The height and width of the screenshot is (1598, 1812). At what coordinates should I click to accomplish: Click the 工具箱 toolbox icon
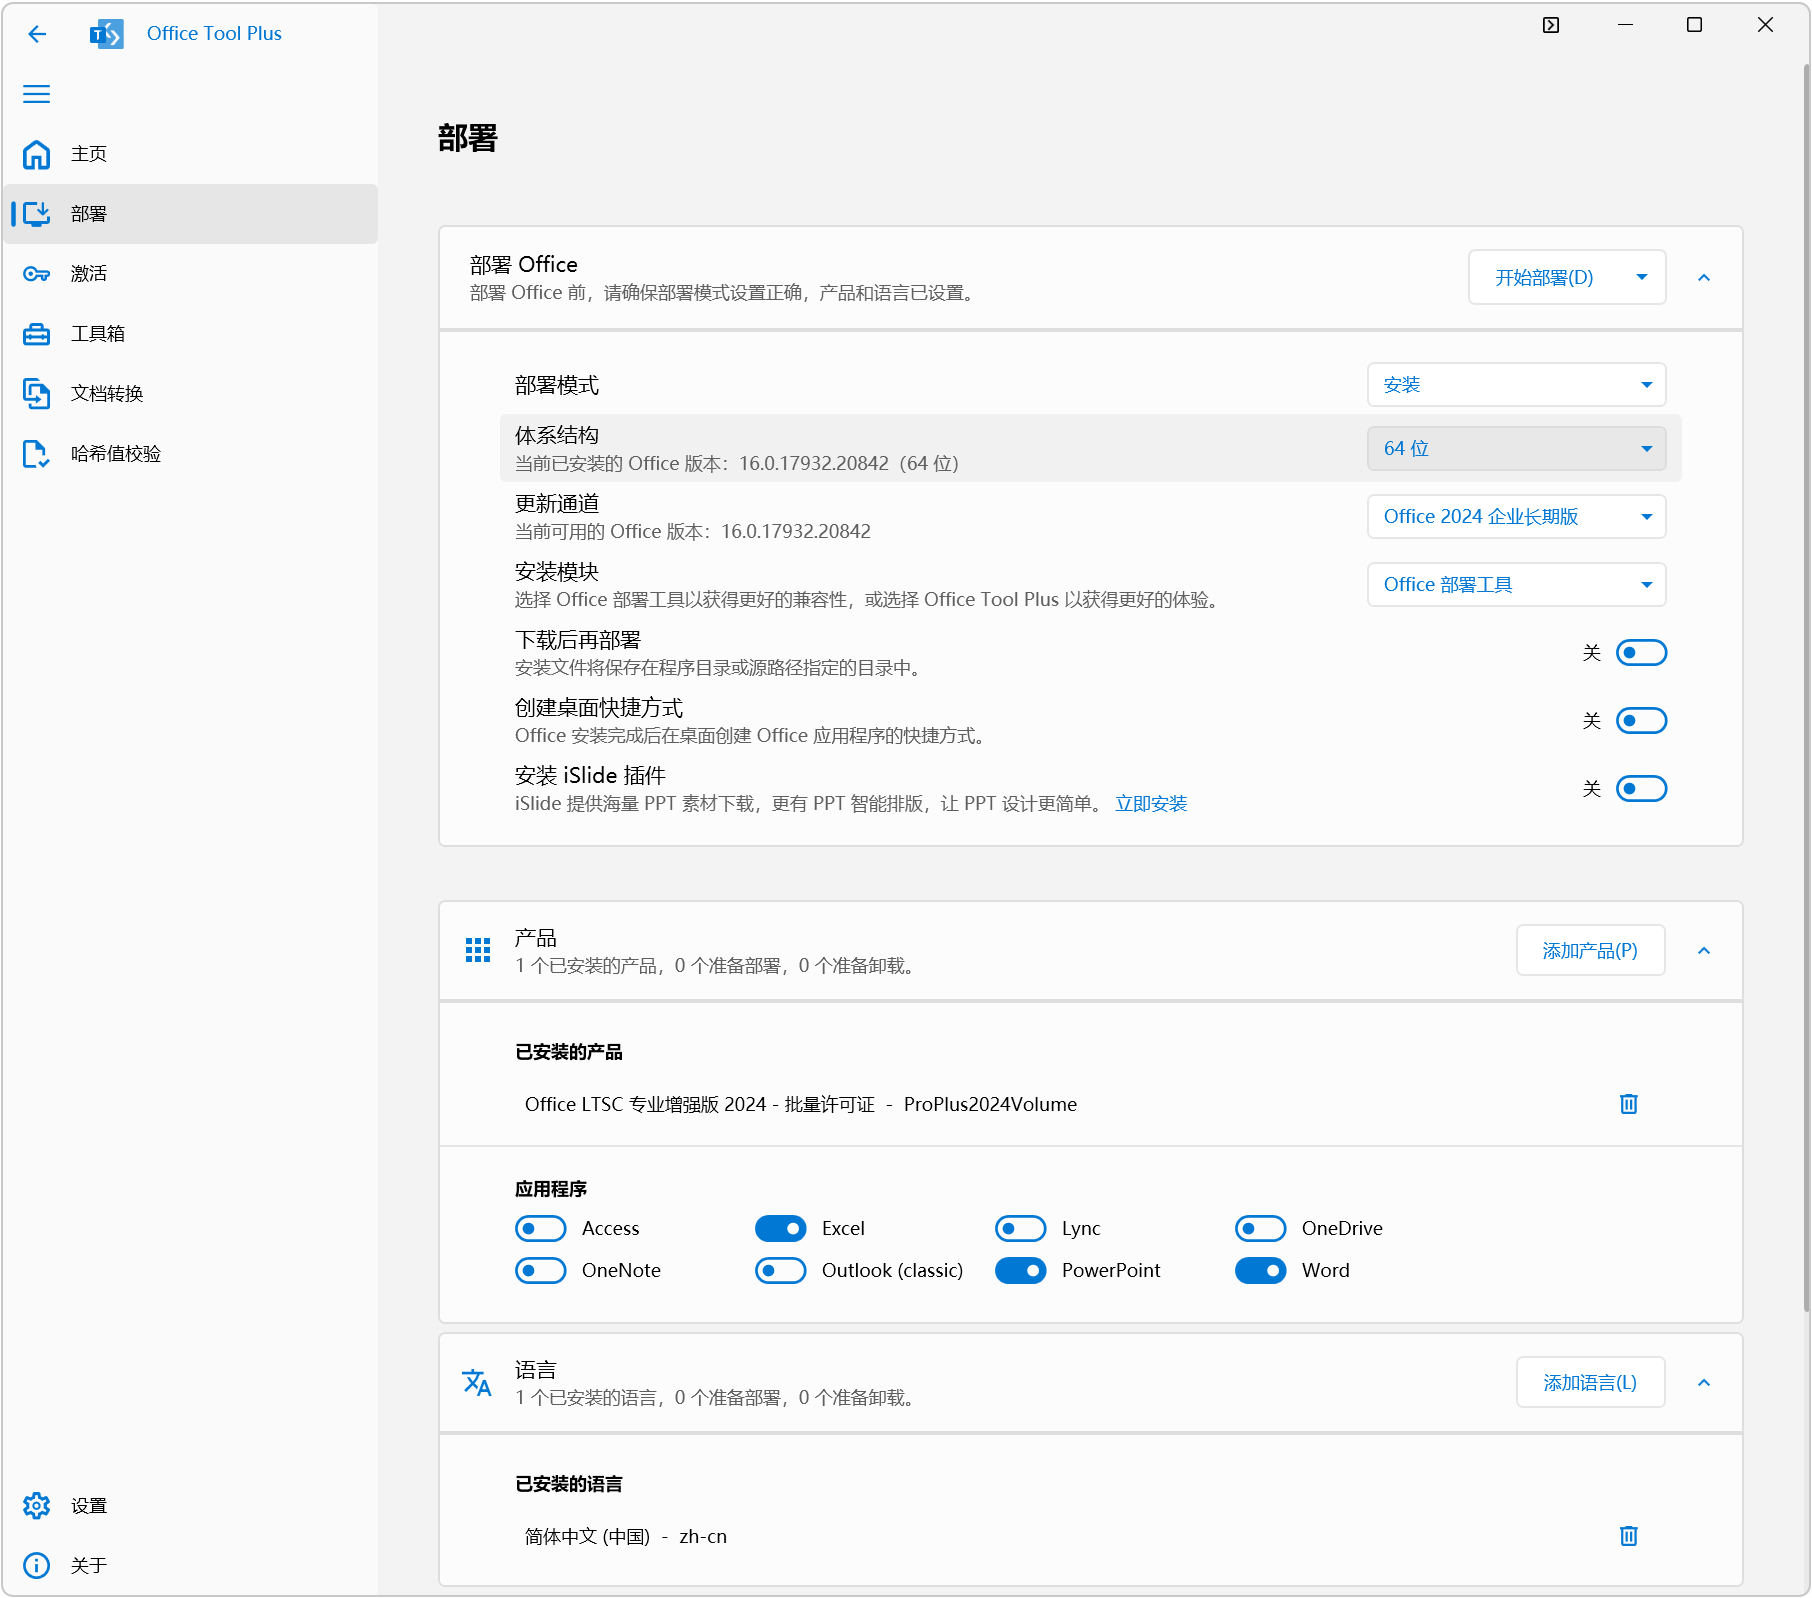click(x=37, y=334)
